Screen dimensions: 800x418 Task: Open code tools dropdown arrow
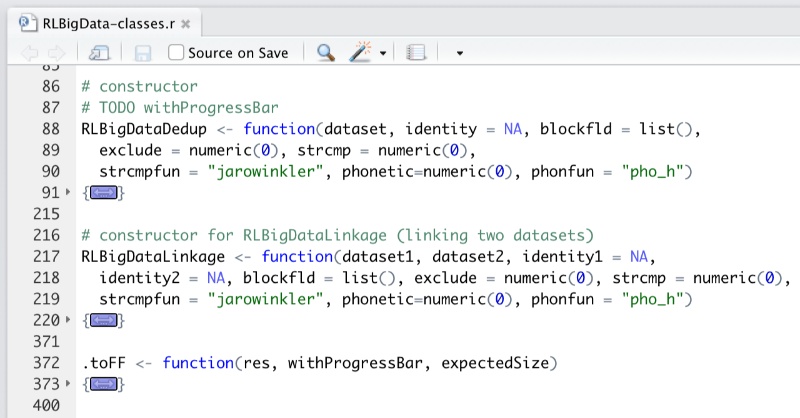383,53
